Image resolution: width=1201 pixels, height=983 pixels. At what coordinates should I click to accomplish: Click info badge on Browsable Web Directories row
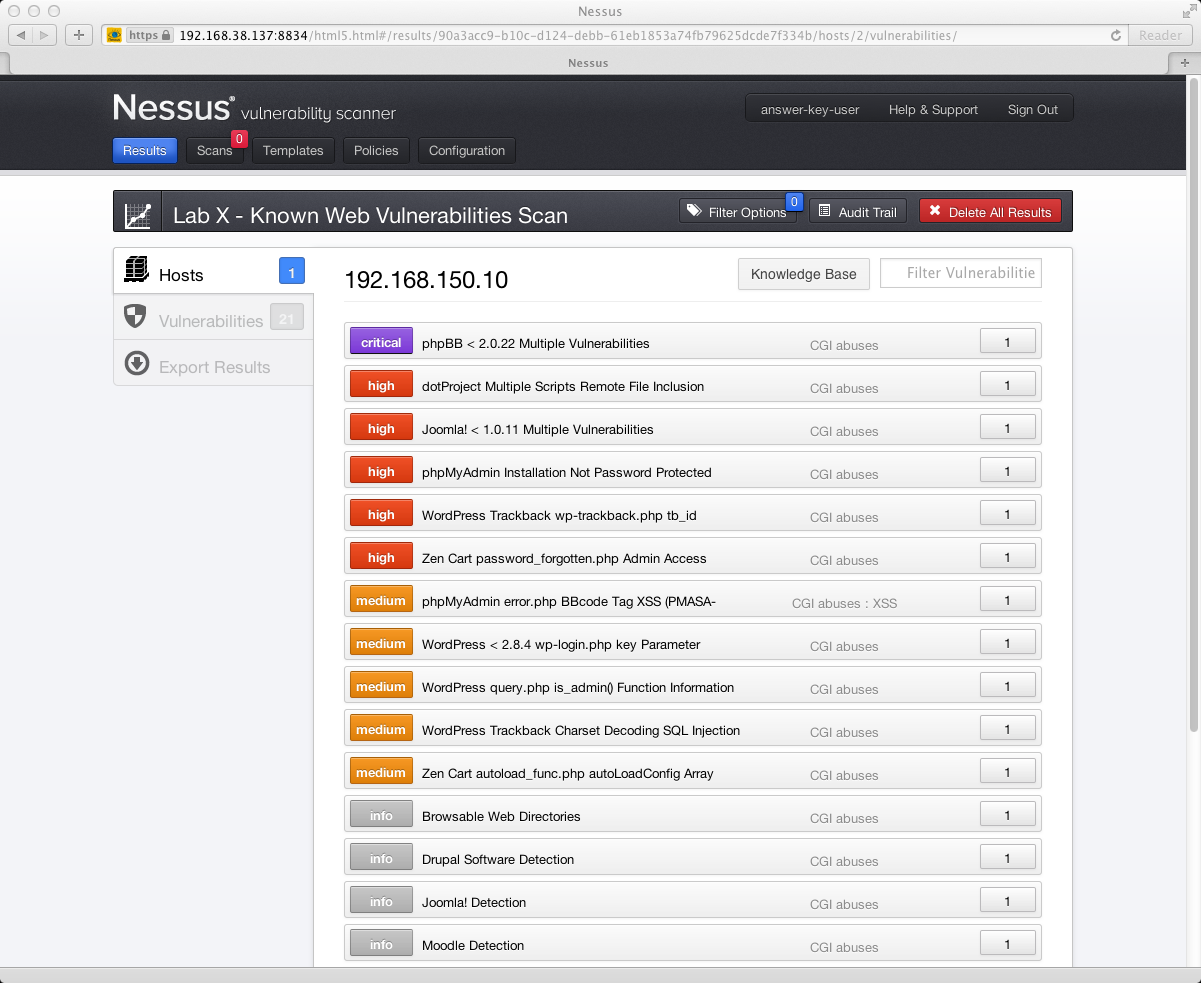[381, 815]
